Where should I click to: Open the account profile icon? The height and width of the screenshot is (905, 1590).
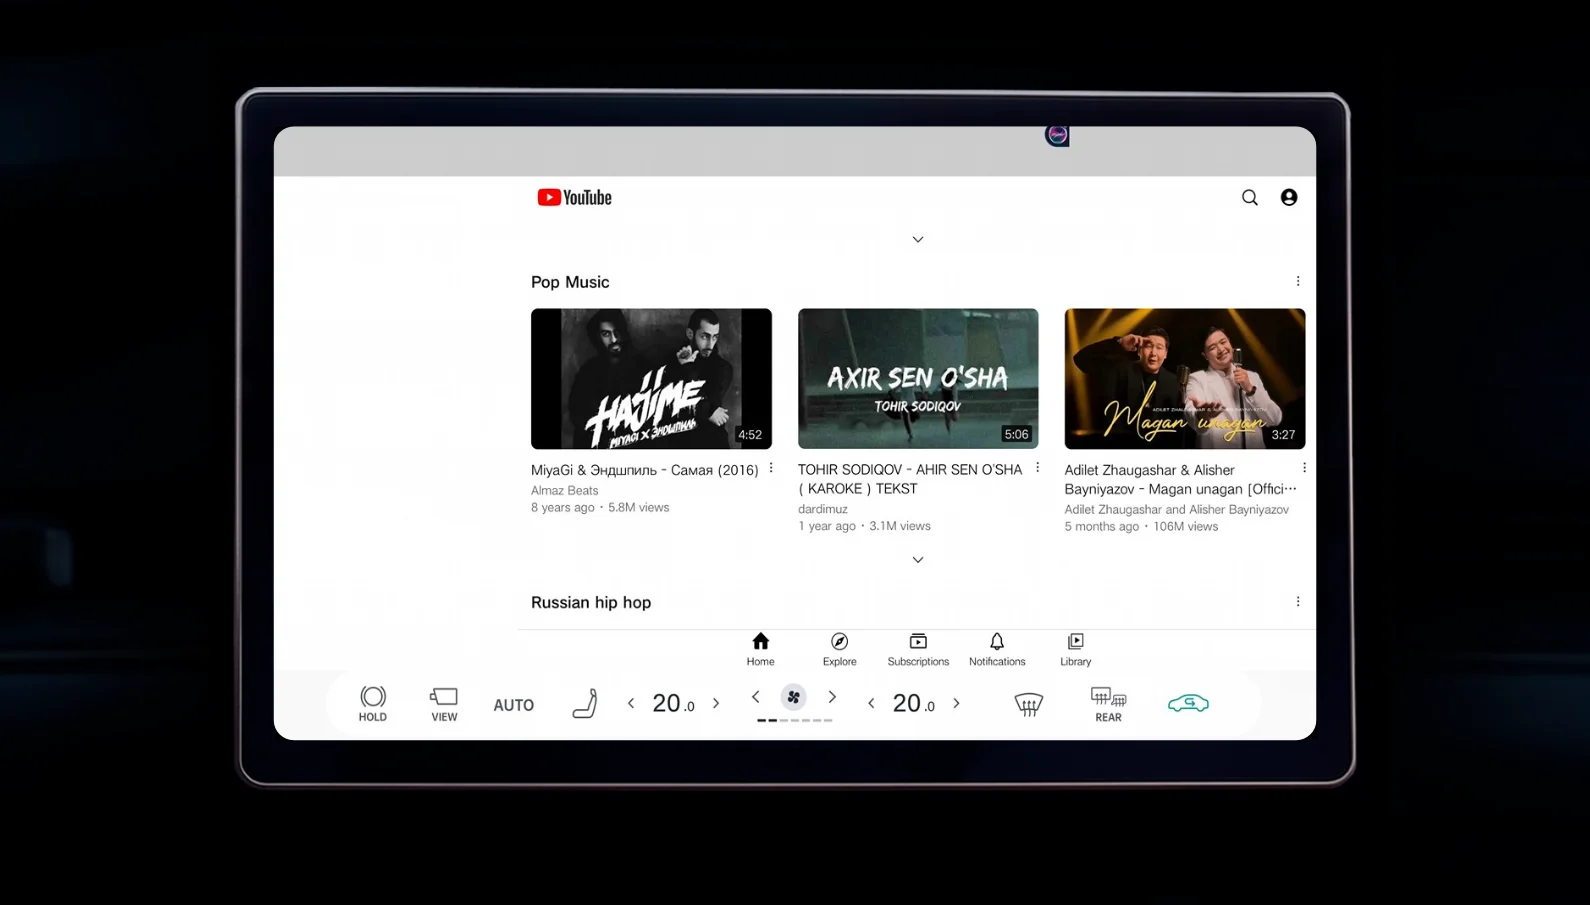click(1289, 198)
